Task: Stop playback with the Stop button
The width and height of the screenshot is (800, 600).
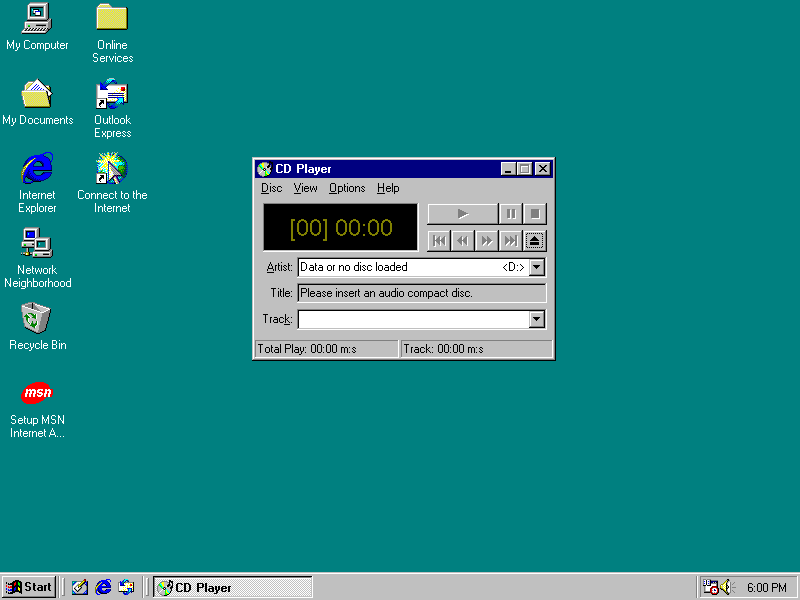Action: pyautogui.click(x=535, y=214)
